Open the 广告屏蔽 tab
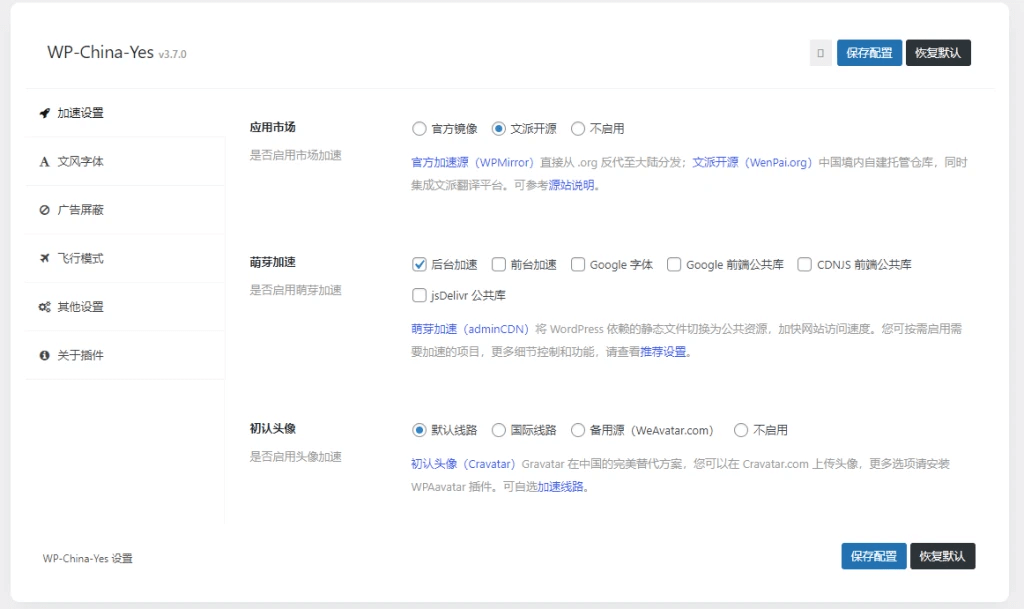The height and width of the screenshot is (609, 1024). (x=125, y=210)
